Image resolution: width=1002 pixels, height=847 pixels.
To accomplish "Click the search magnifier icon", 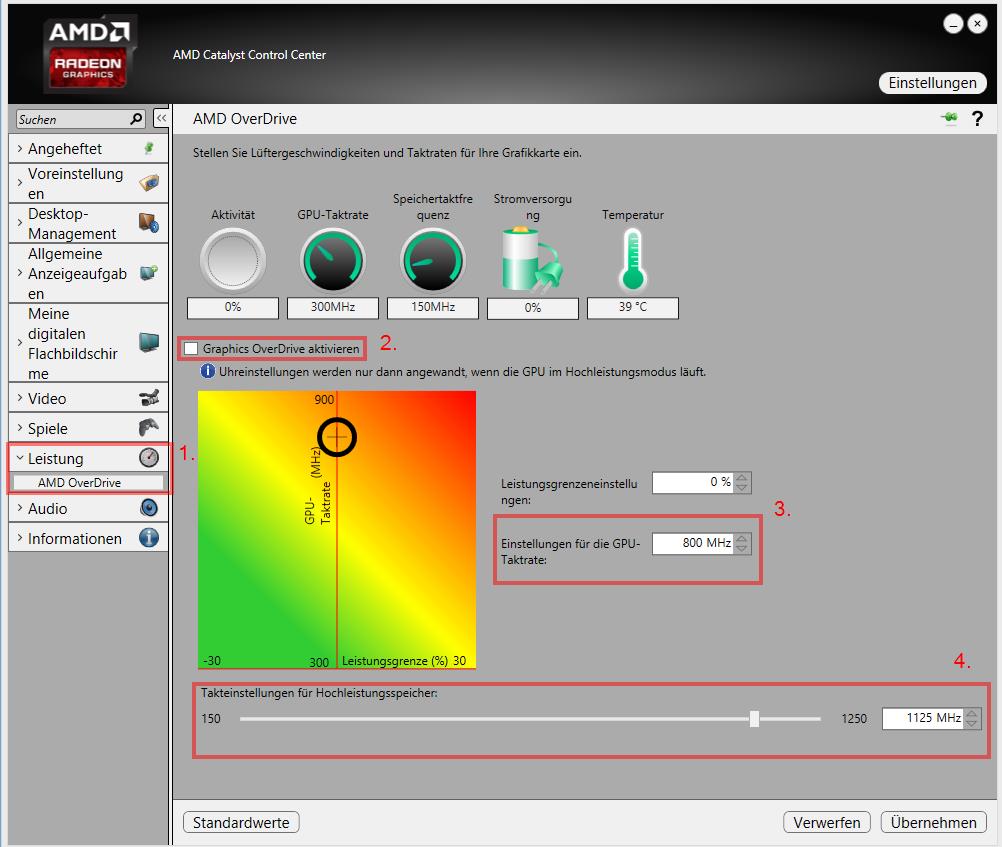I will (x=136, y=119).
